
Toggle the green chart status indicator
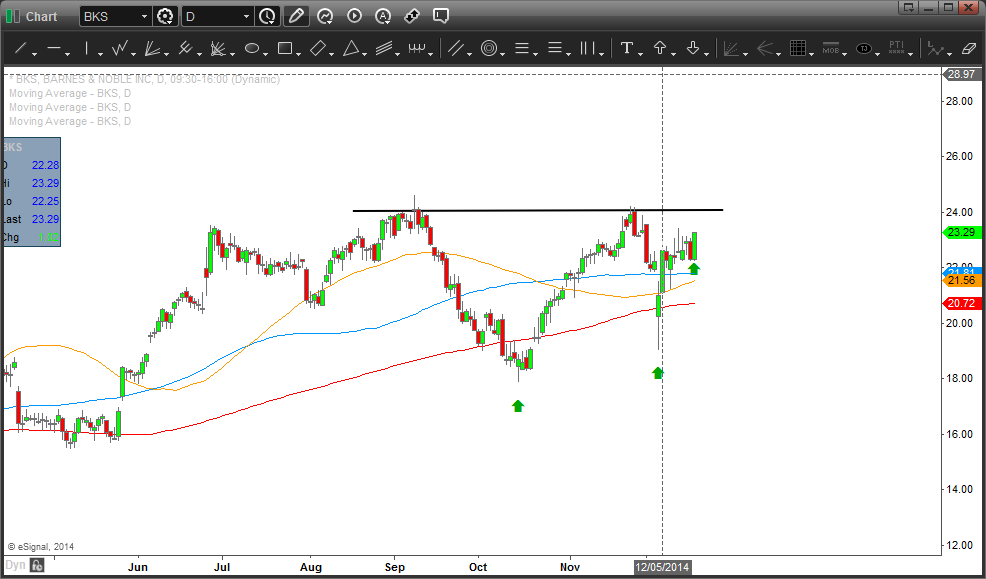click(12, 16)
